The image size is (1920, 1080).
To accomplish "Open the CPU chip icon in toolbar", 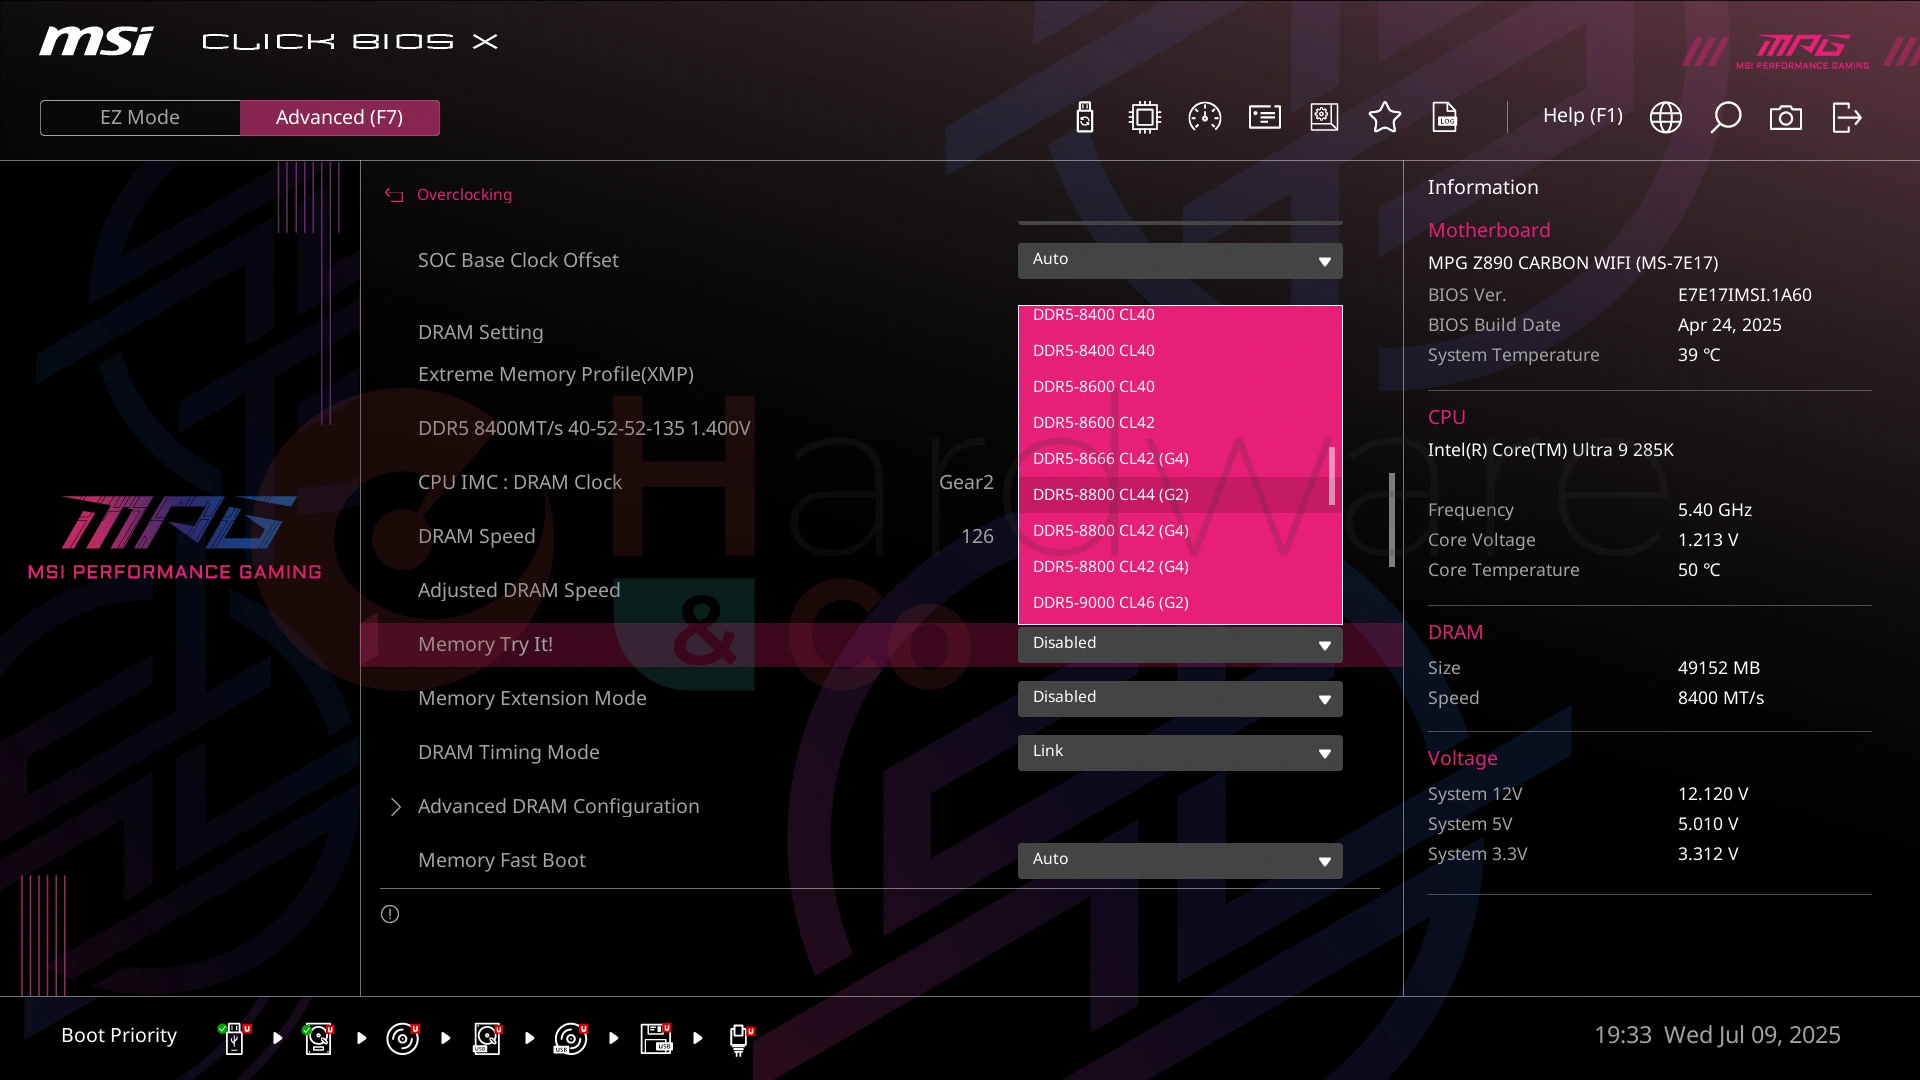I will click(x=1144, y=117).
